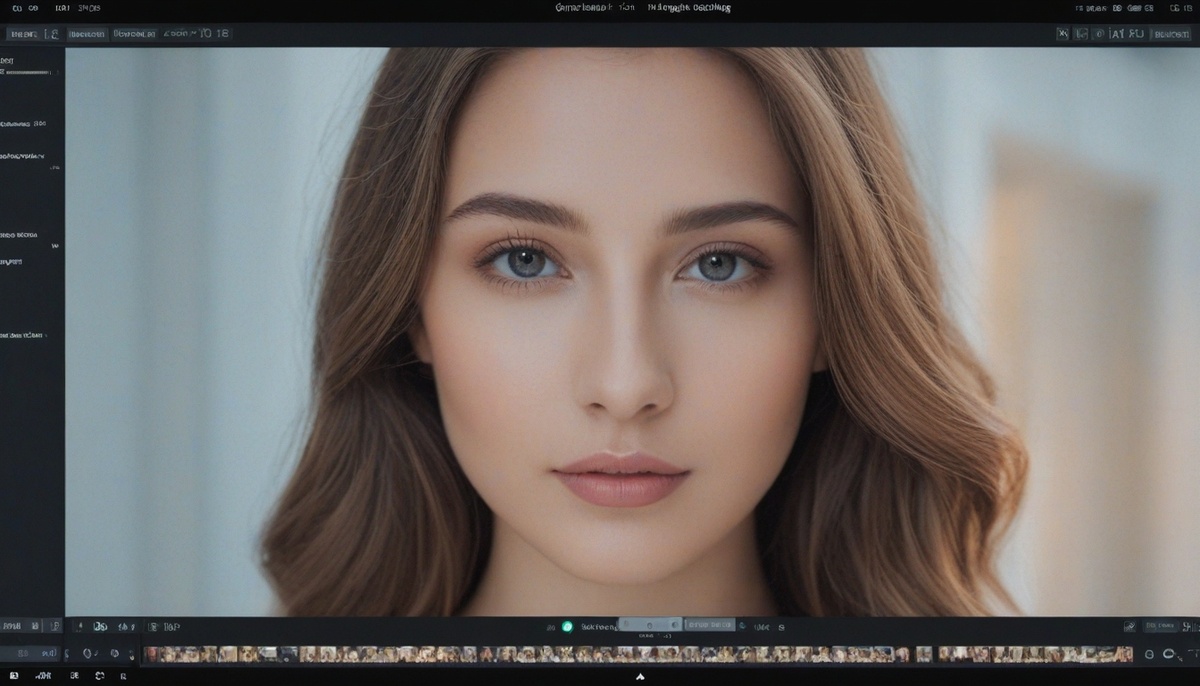Click the top-right corner toolbar button
Screen dimensions: 1200x686
pos(1171,34)
